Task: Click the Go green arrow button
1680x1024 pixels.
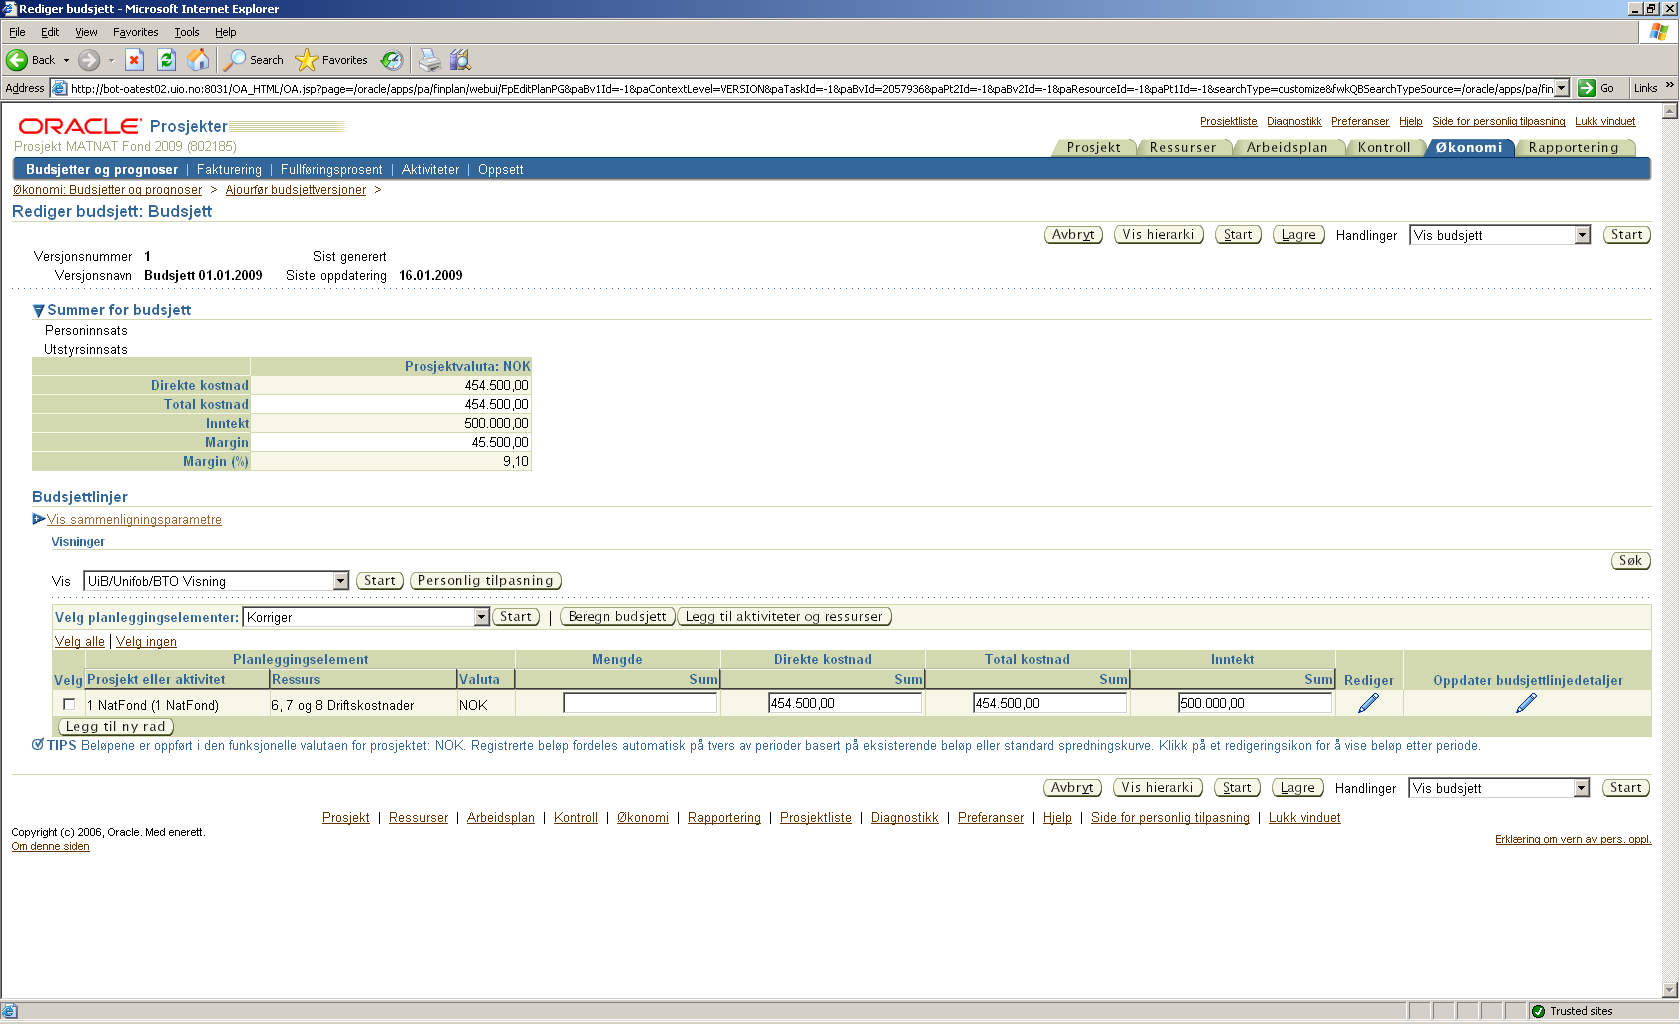Action: click(x=1597, y=88)
